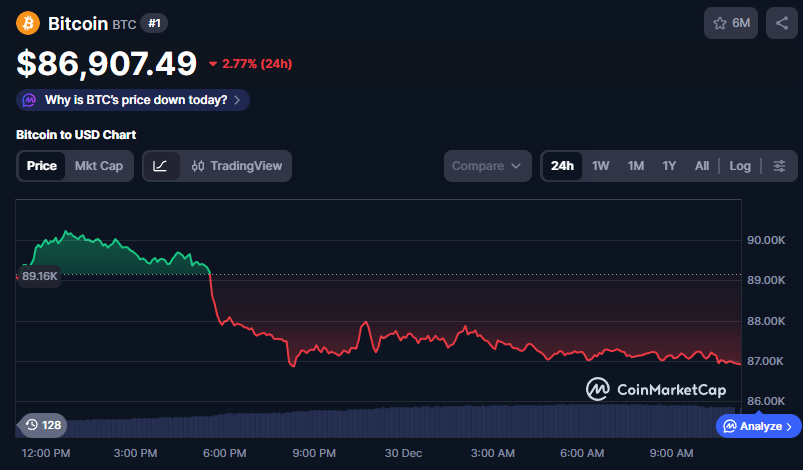Screen dimensions: 803x470
Task: Click the 9:00 PM time label
Action: [x=314, y=453]
